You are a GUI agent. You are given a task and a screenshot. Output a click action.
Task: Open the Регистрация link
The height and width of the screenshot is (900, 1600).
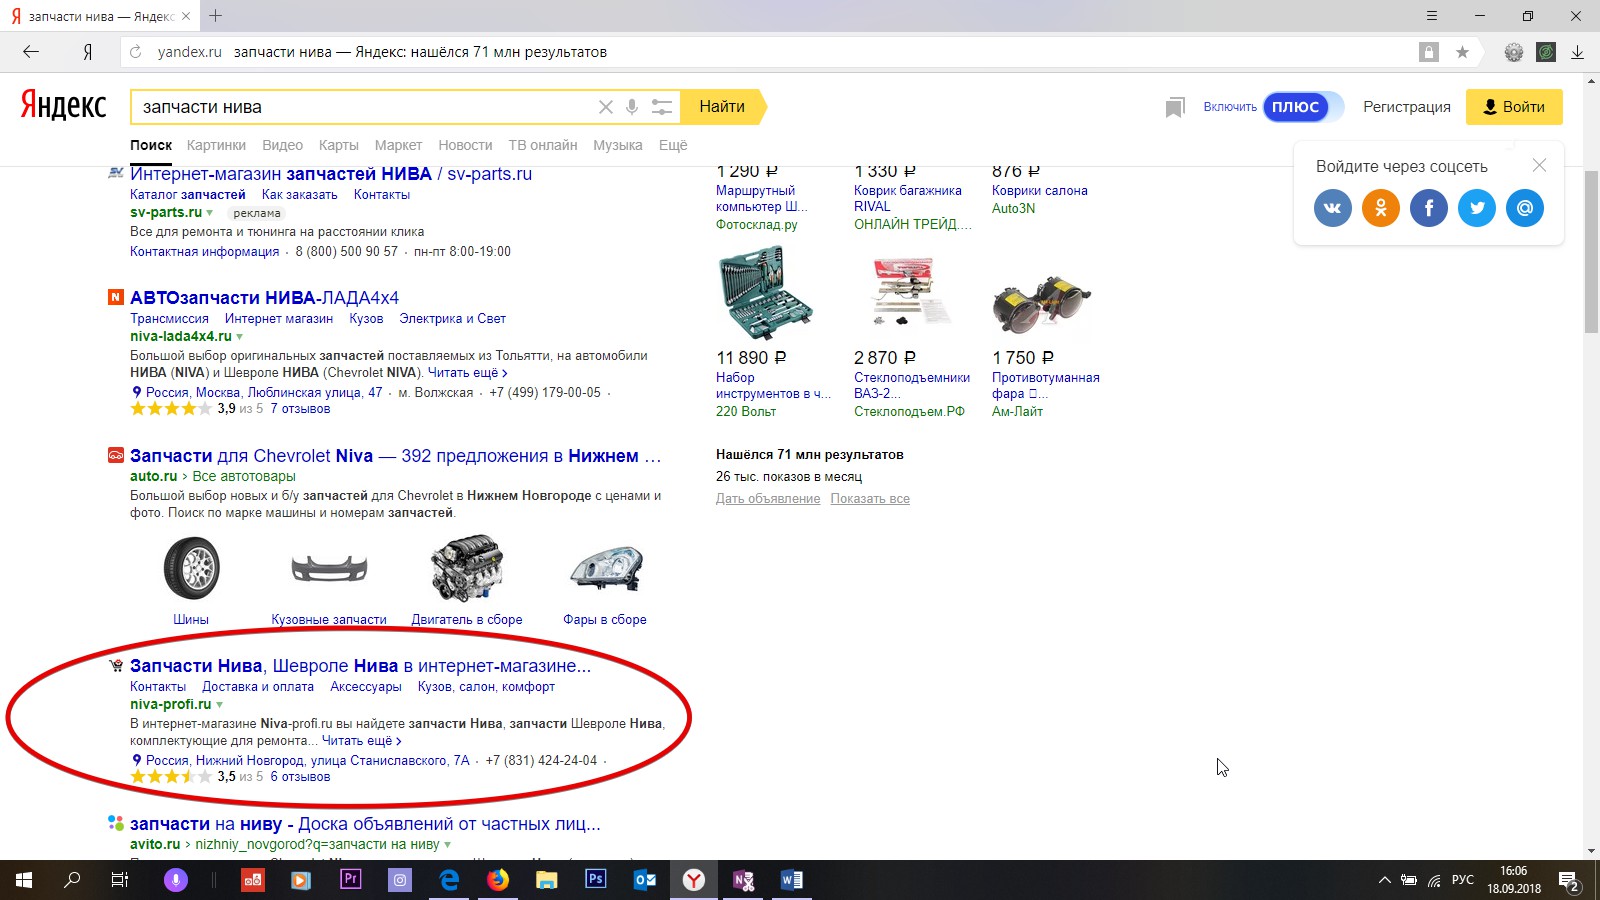click(x=1407, y=107)
